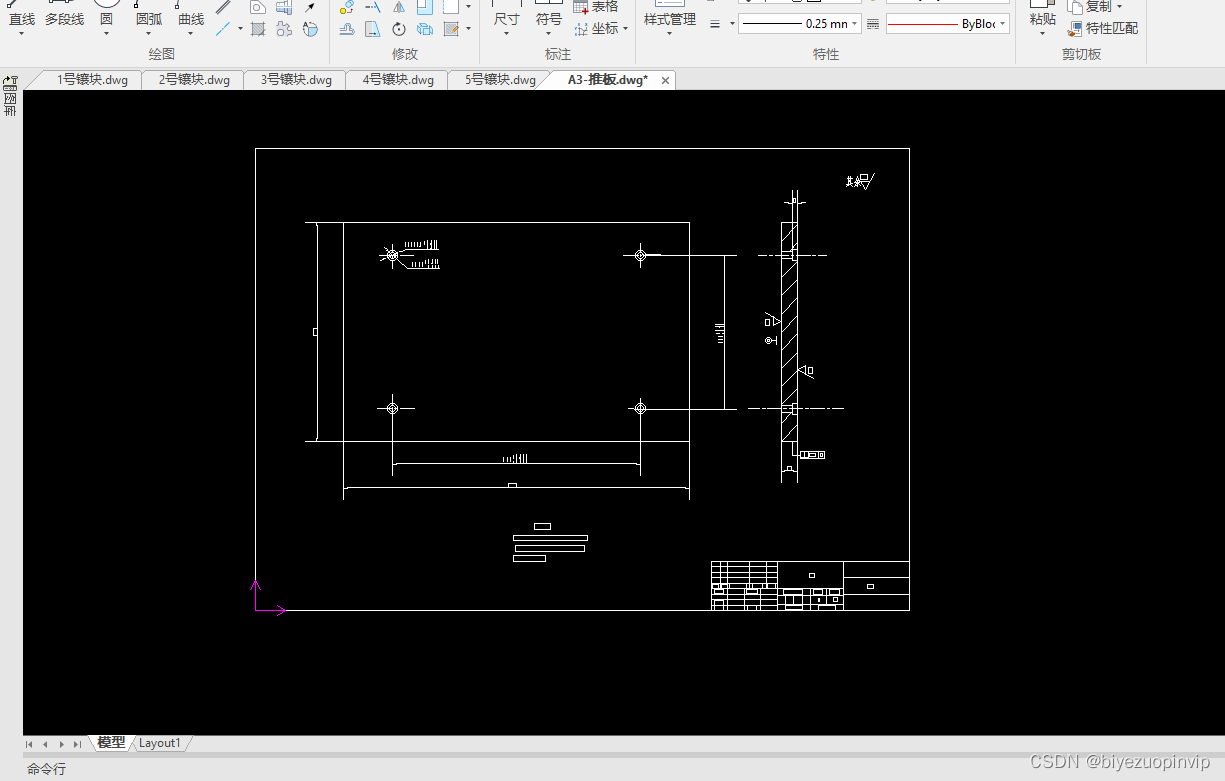Click the Polyline (多段线) tool
This screenshot has height=781, width=1225.
[64, 12]
